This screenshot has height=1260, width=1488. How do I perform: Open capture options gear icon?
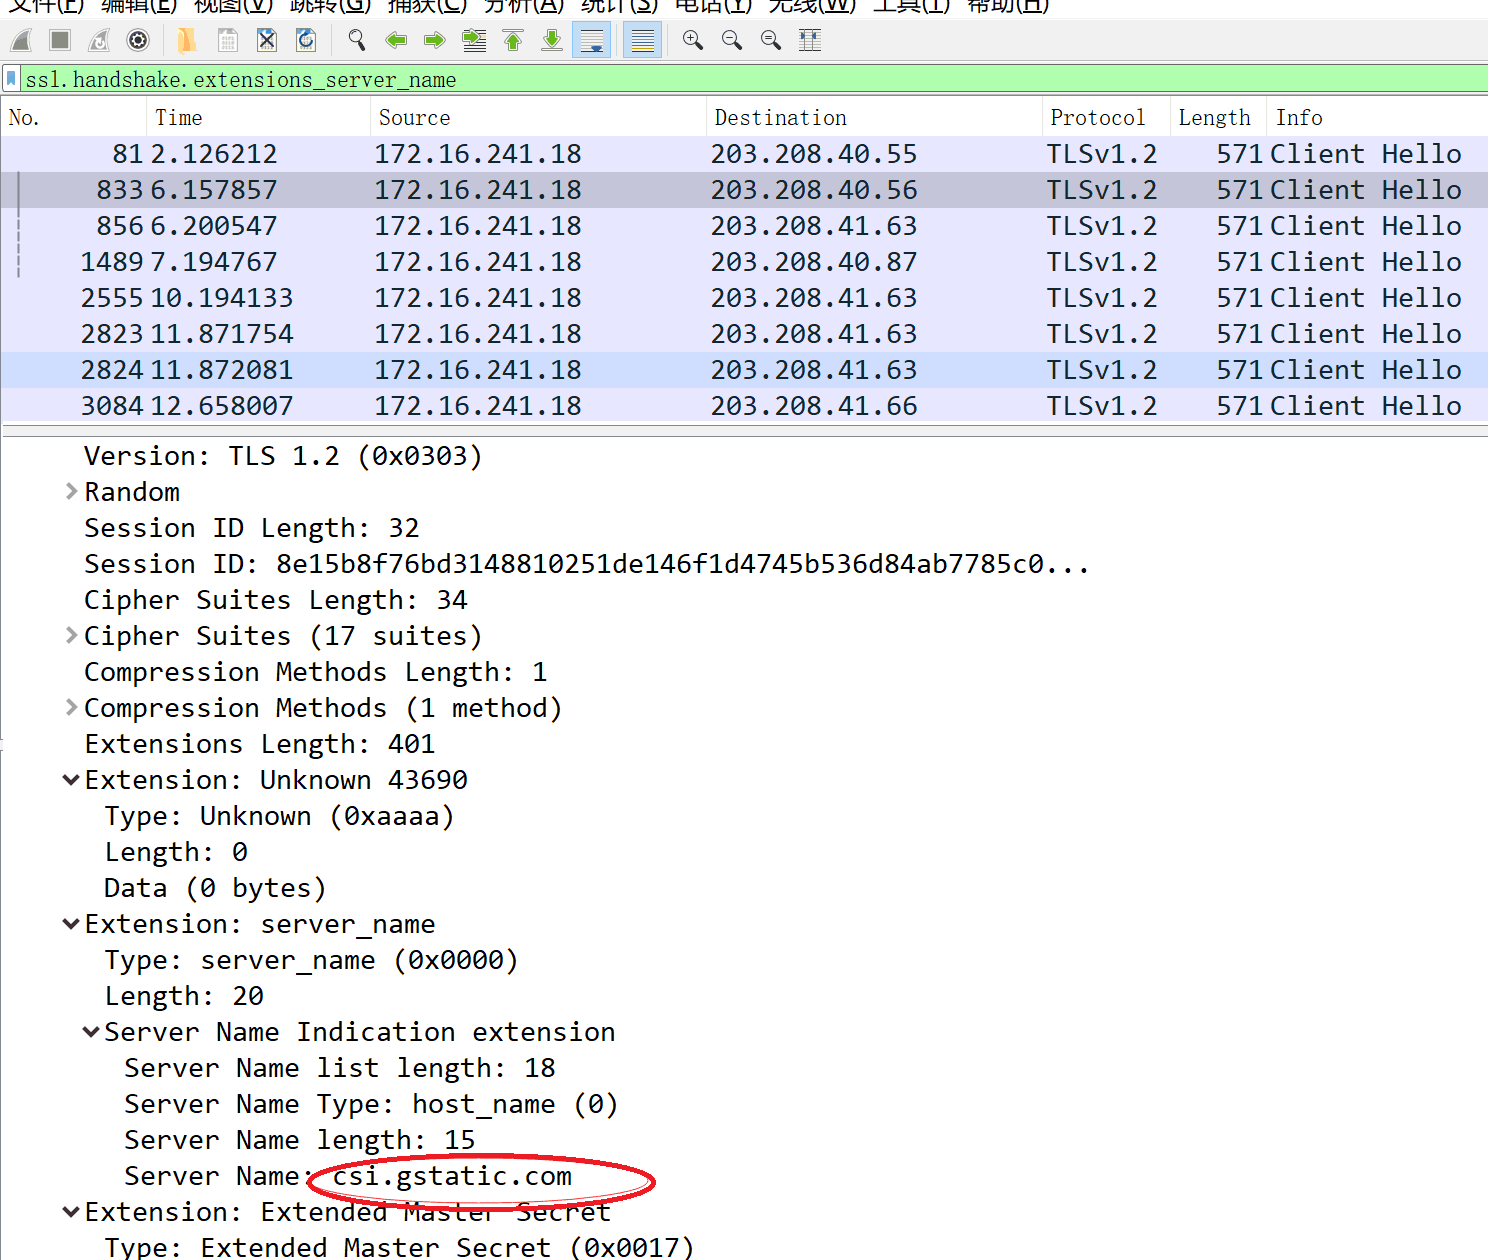coord(138,40)
